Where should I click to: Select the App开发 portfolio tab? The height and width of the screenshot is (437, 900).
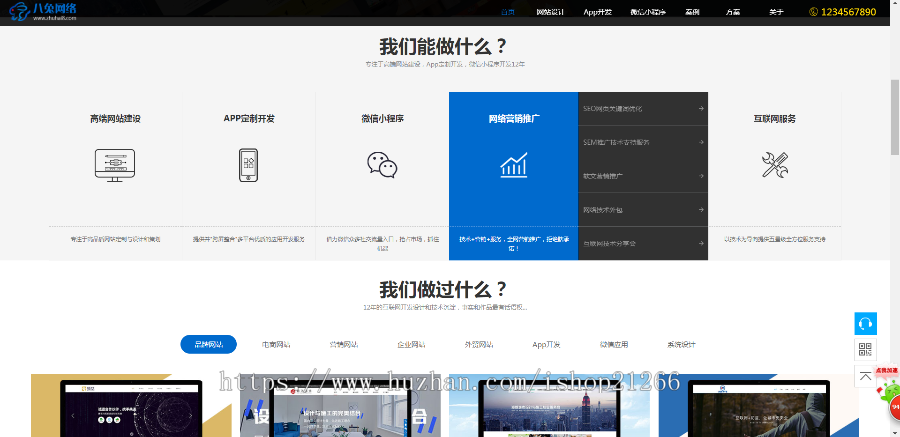coord(546,345)
